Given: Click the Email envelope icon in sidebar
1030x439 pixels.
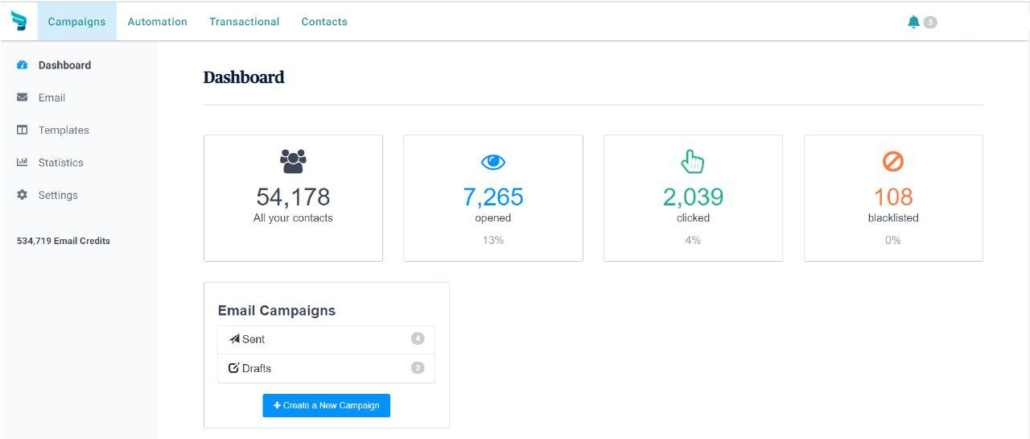Looking at the screenshot, I should (22, 97).
